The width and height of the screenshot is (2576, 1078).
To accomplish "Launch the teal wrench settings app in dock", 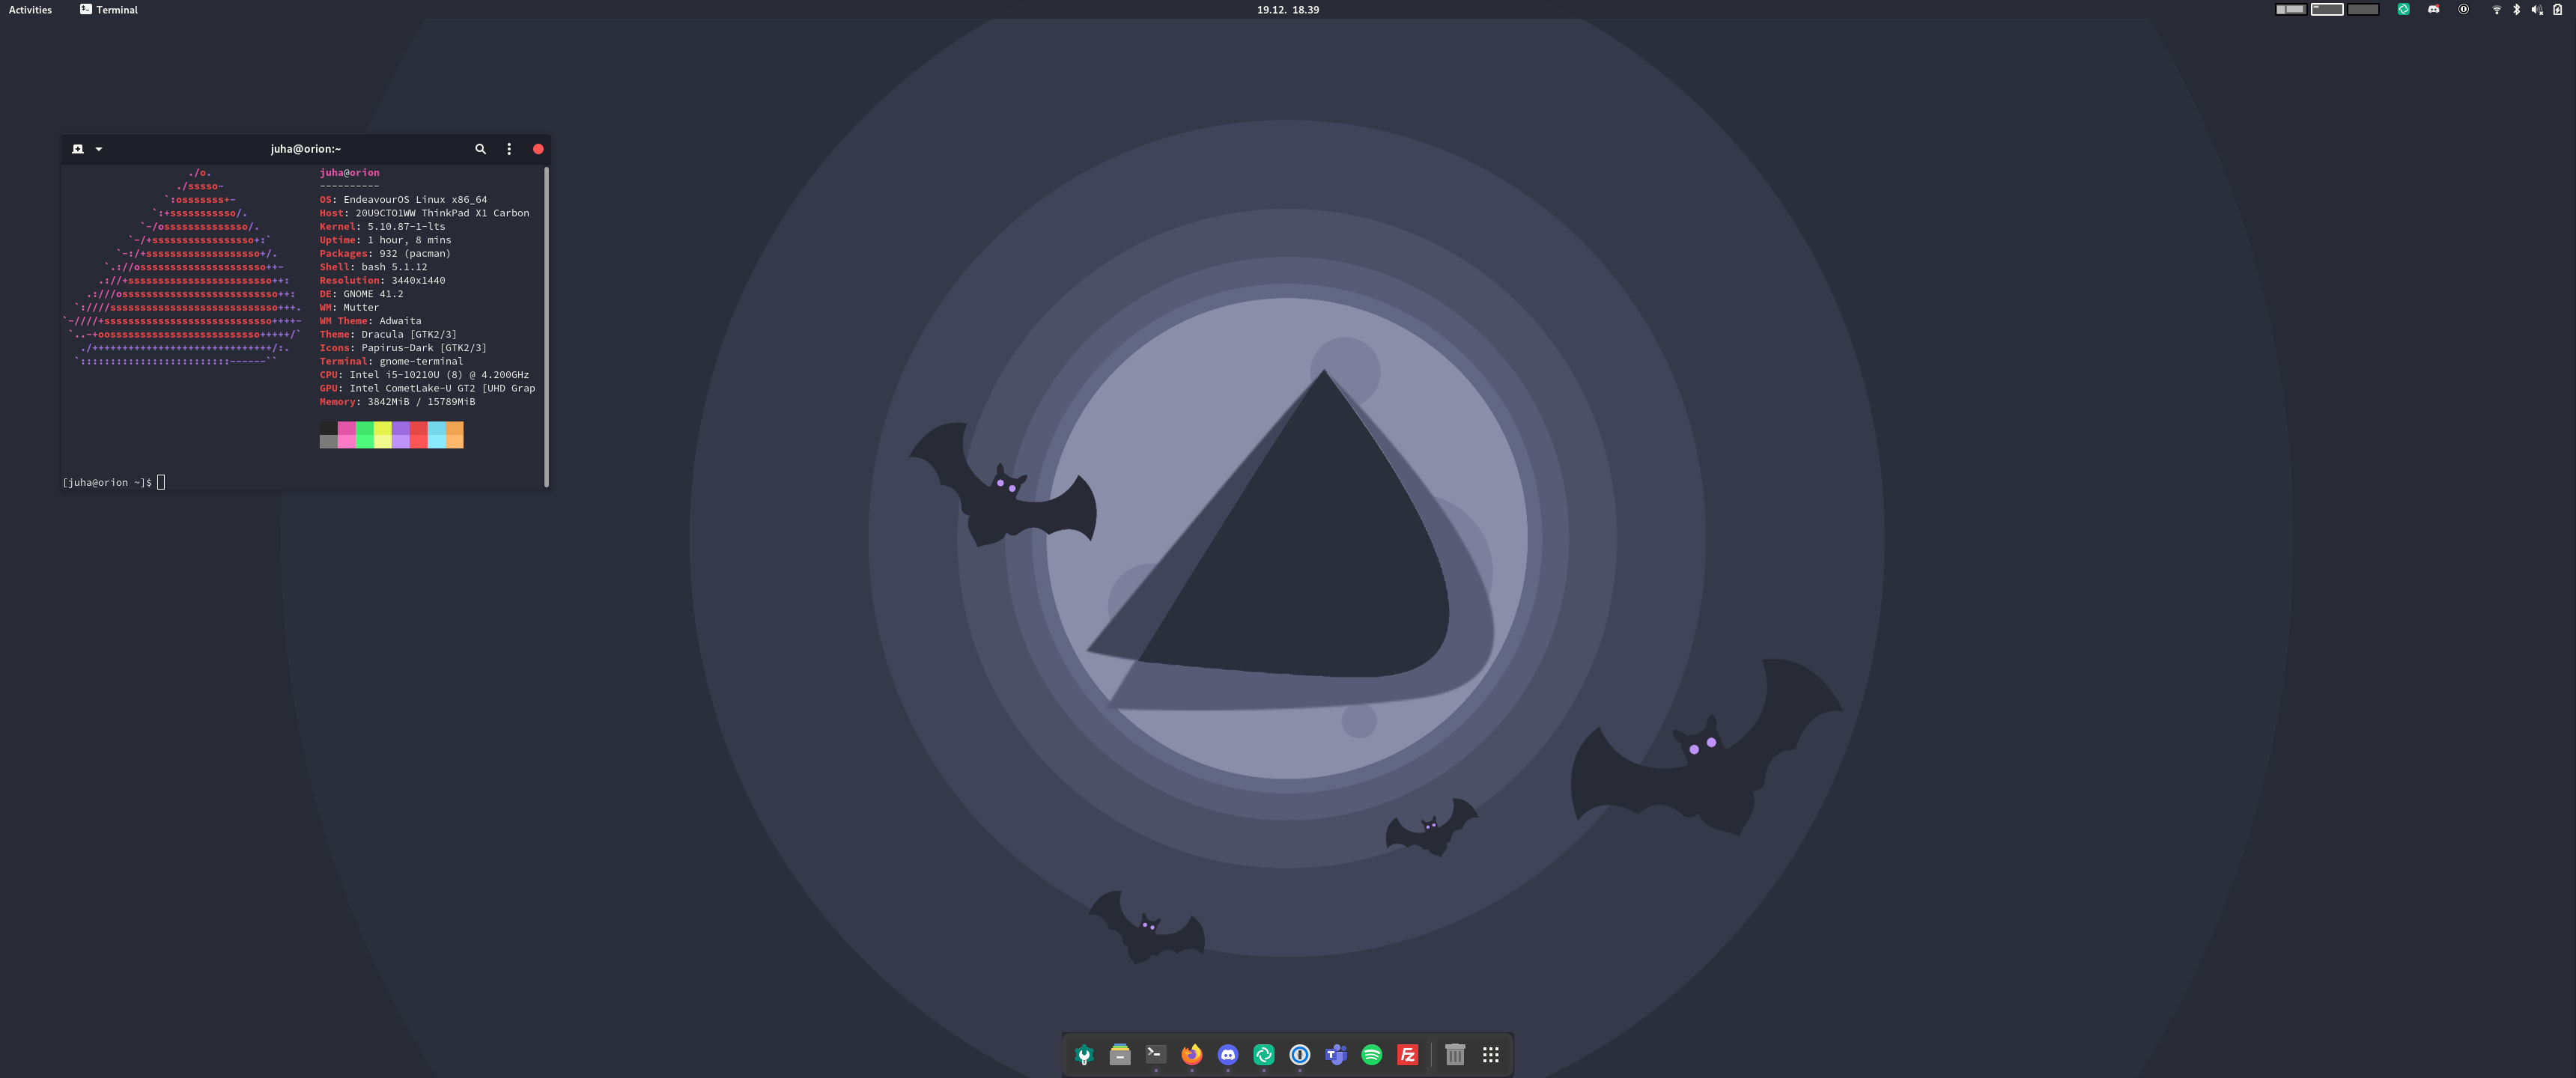I will coord(1084,1054).
